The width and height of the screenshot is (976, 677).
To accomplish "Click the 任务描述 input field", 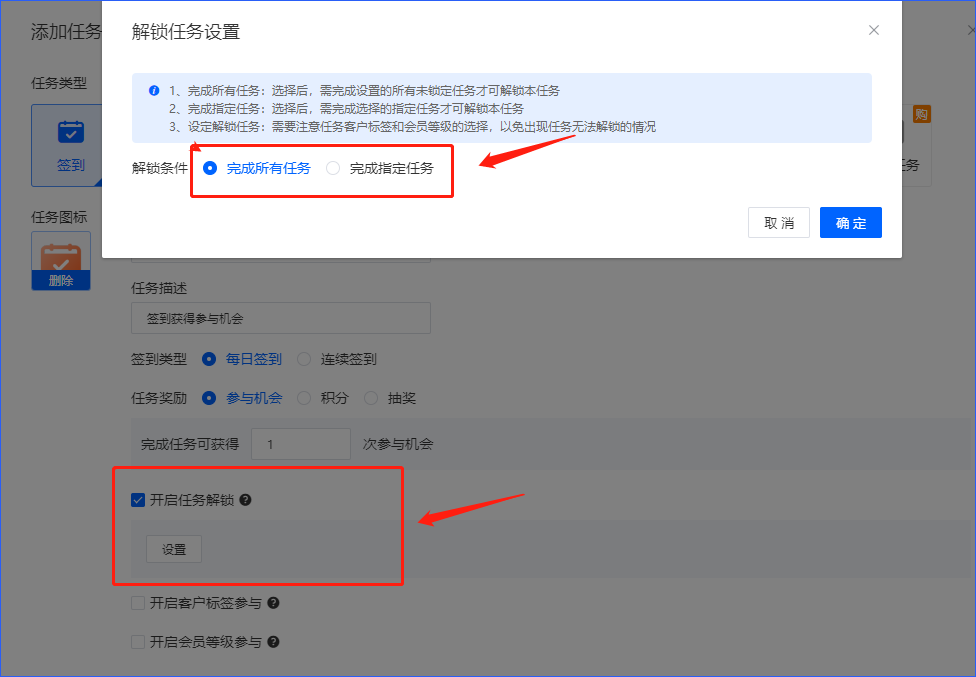I will [281, 318].
